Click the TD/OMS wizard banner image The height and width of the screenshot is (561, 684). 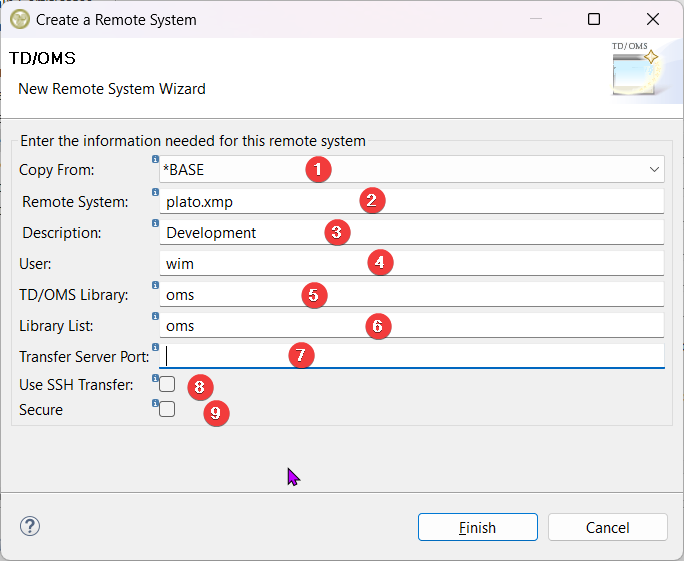click(x=637, y=70)
